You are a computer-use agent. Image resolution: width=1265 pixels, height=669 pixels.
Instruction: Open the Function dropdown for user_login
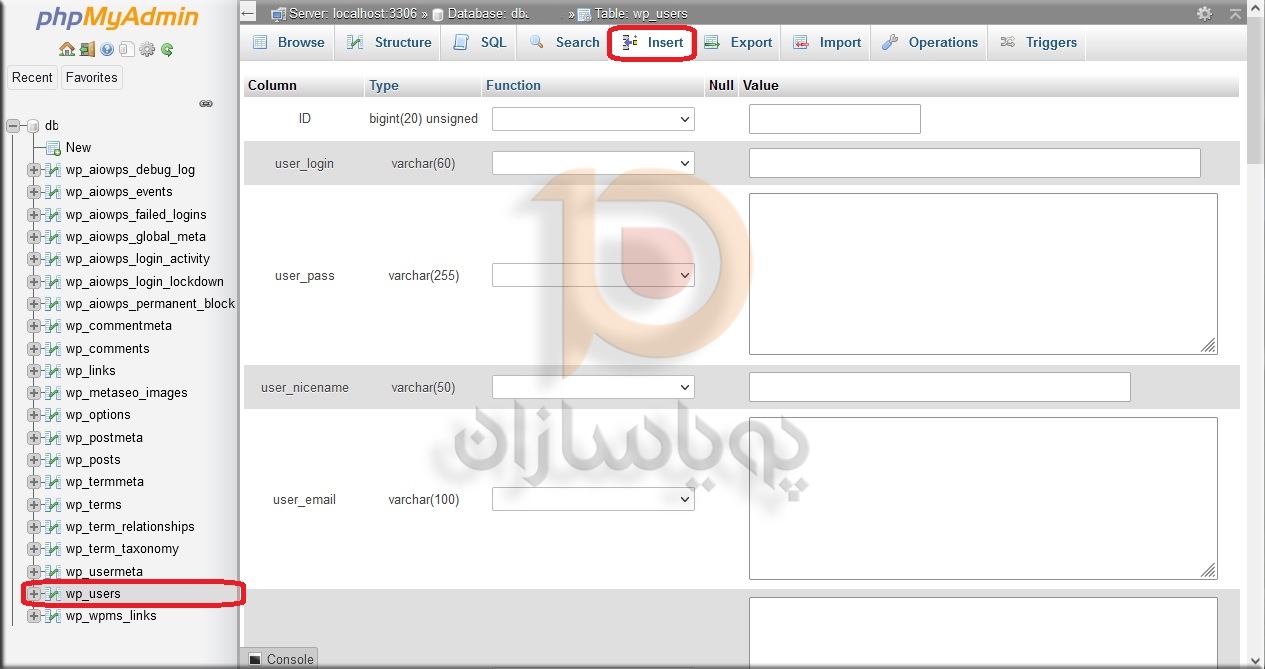(593, 163)
